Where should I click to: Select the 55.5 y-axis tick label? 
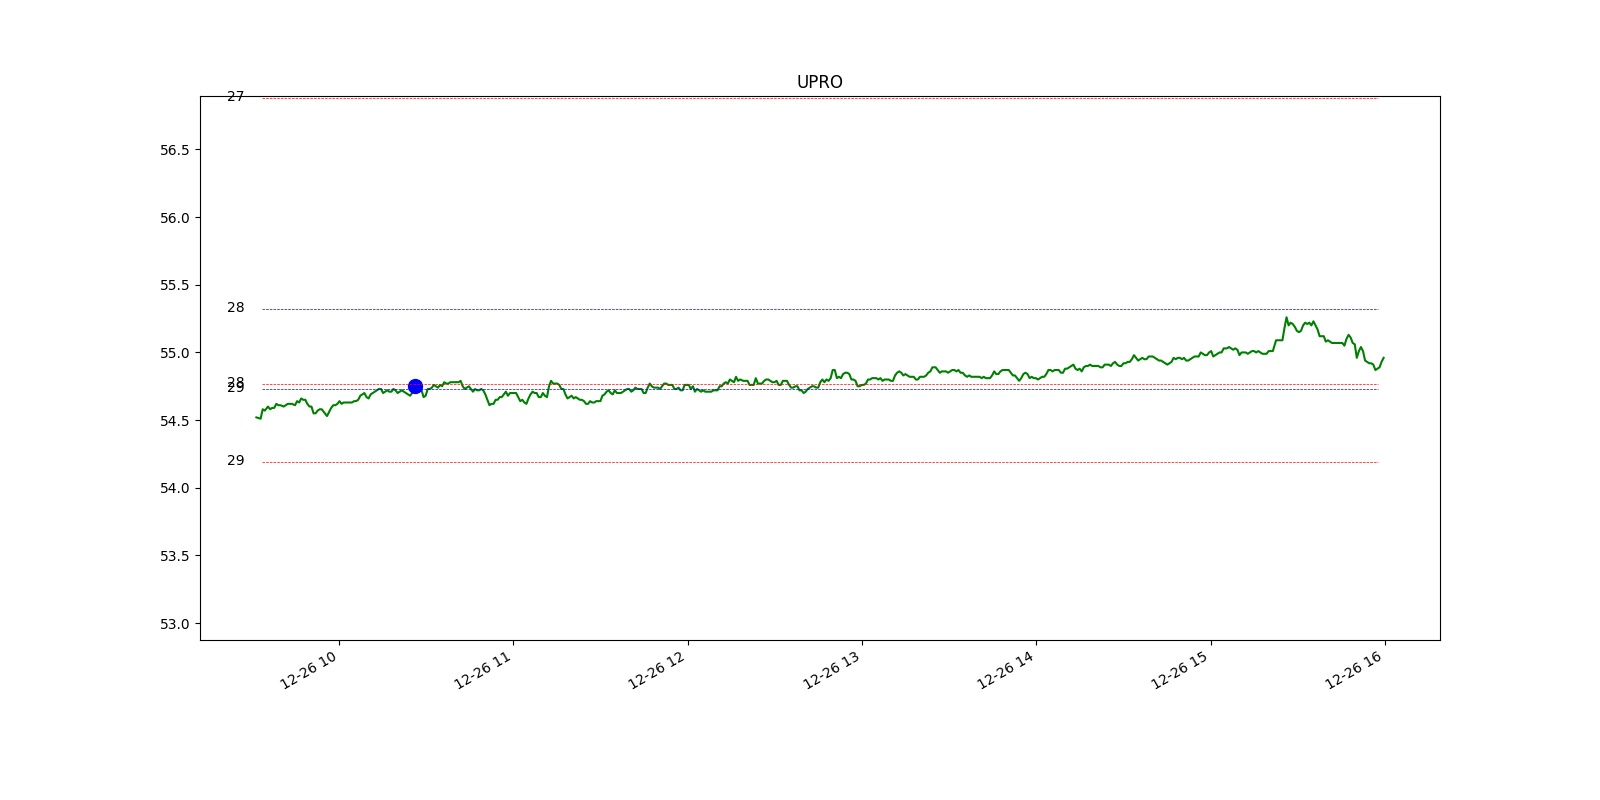[175, 285]
